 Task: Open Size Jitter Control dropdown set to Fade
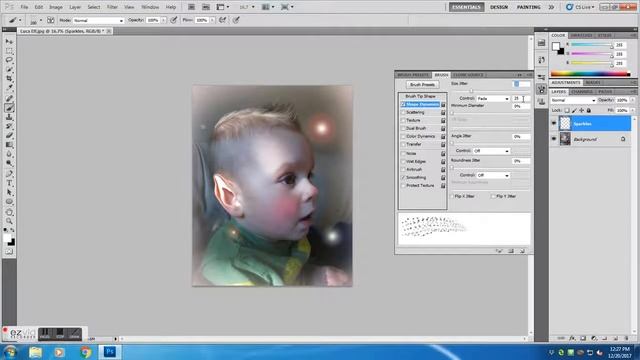[493, 99]
